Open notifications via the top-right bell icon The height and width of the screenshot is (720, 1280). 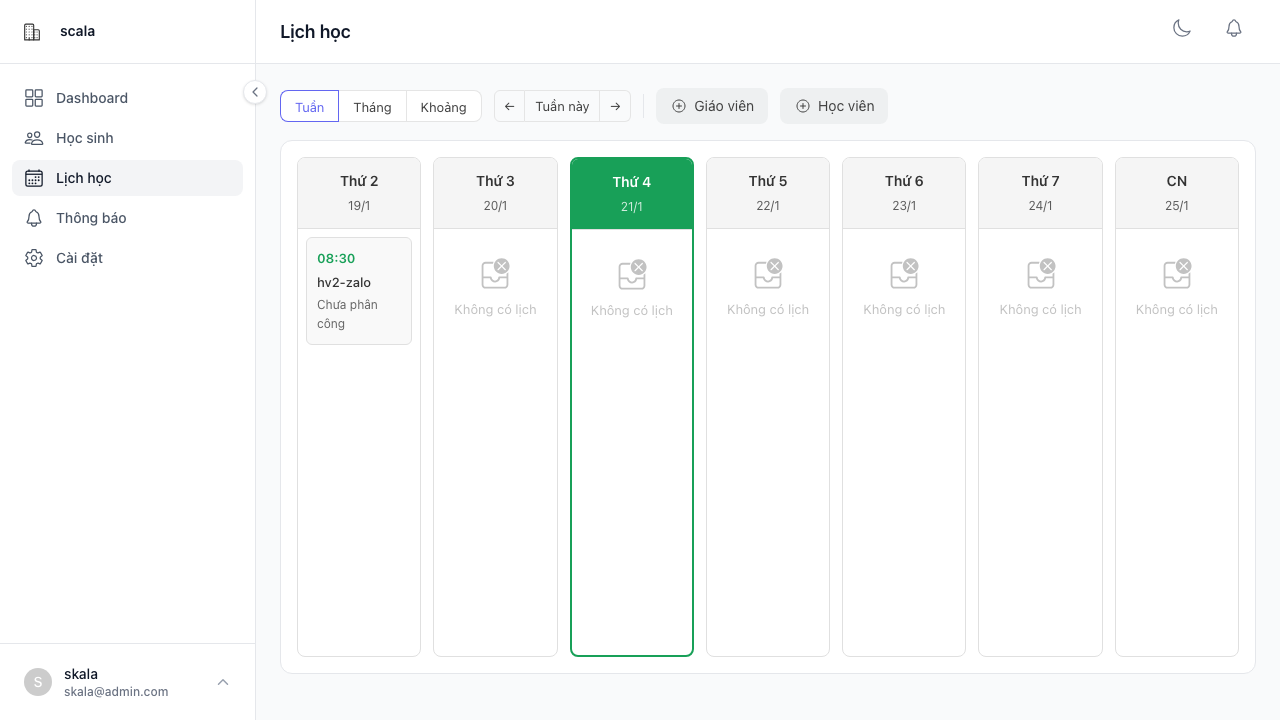point(1234,29)
